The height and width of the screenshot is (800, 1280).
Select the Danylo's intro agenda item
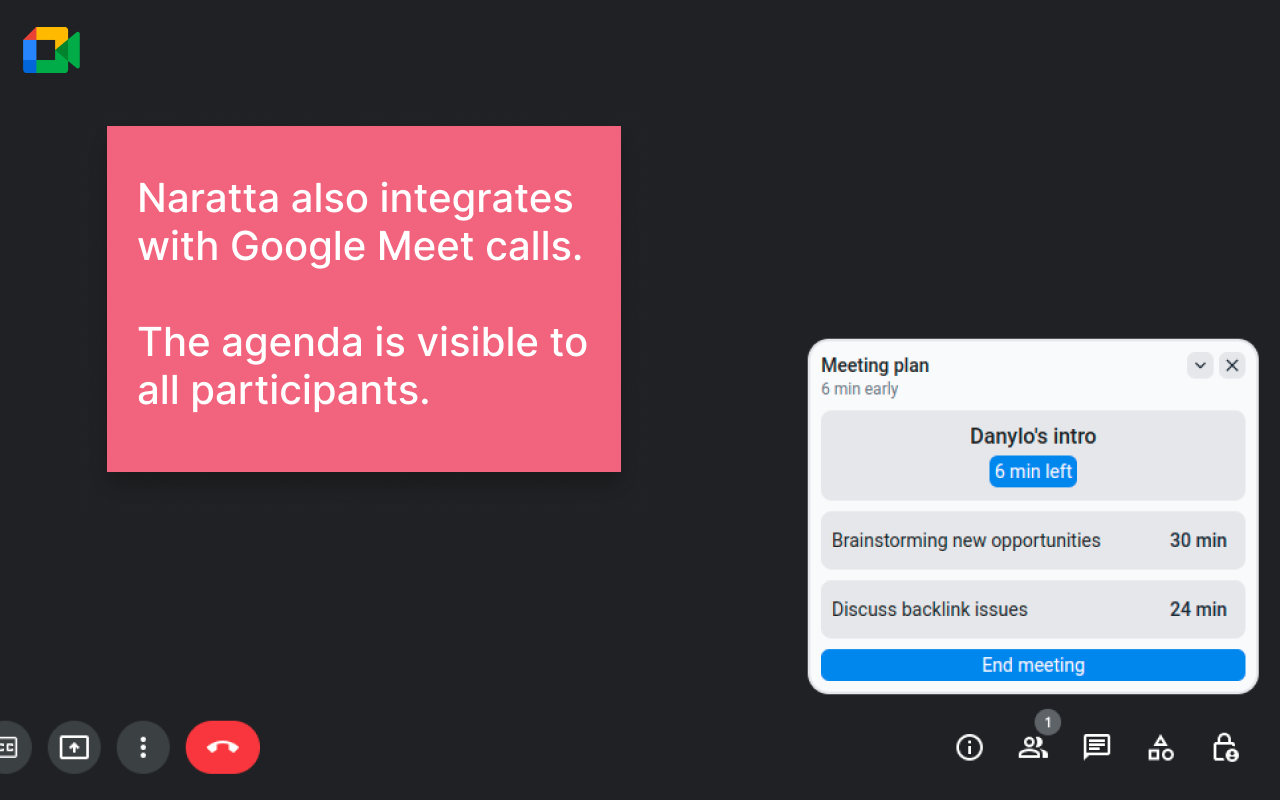pos(1033,455)
